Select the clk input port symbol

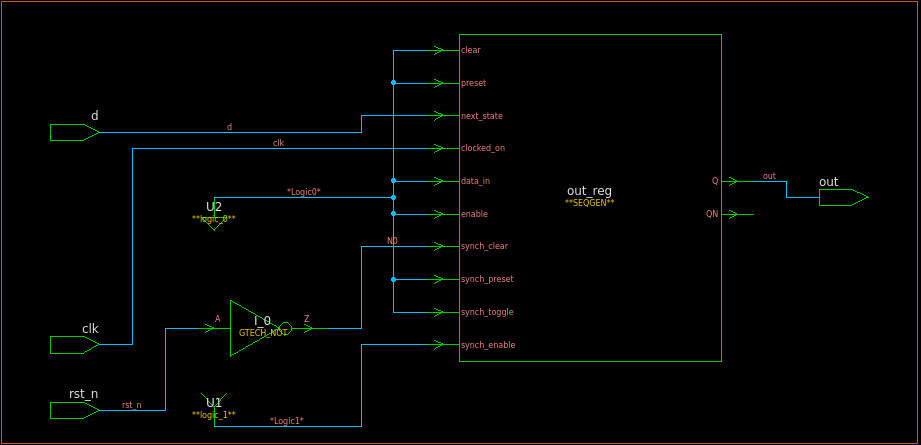(75, 345)
